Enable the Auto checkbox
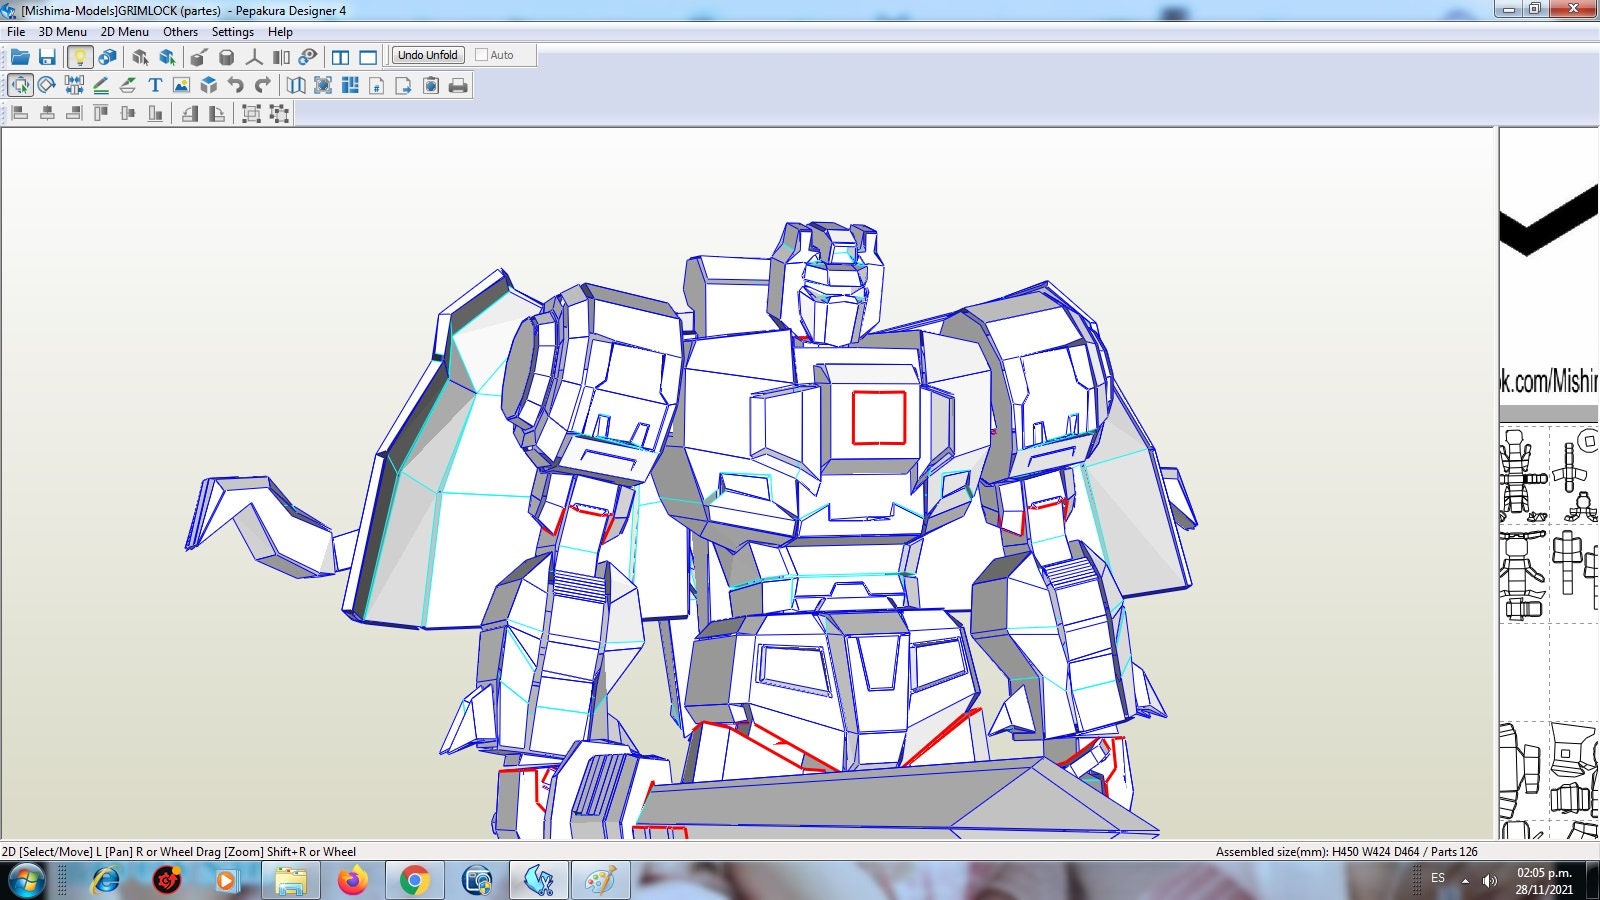 pos(480,55)
